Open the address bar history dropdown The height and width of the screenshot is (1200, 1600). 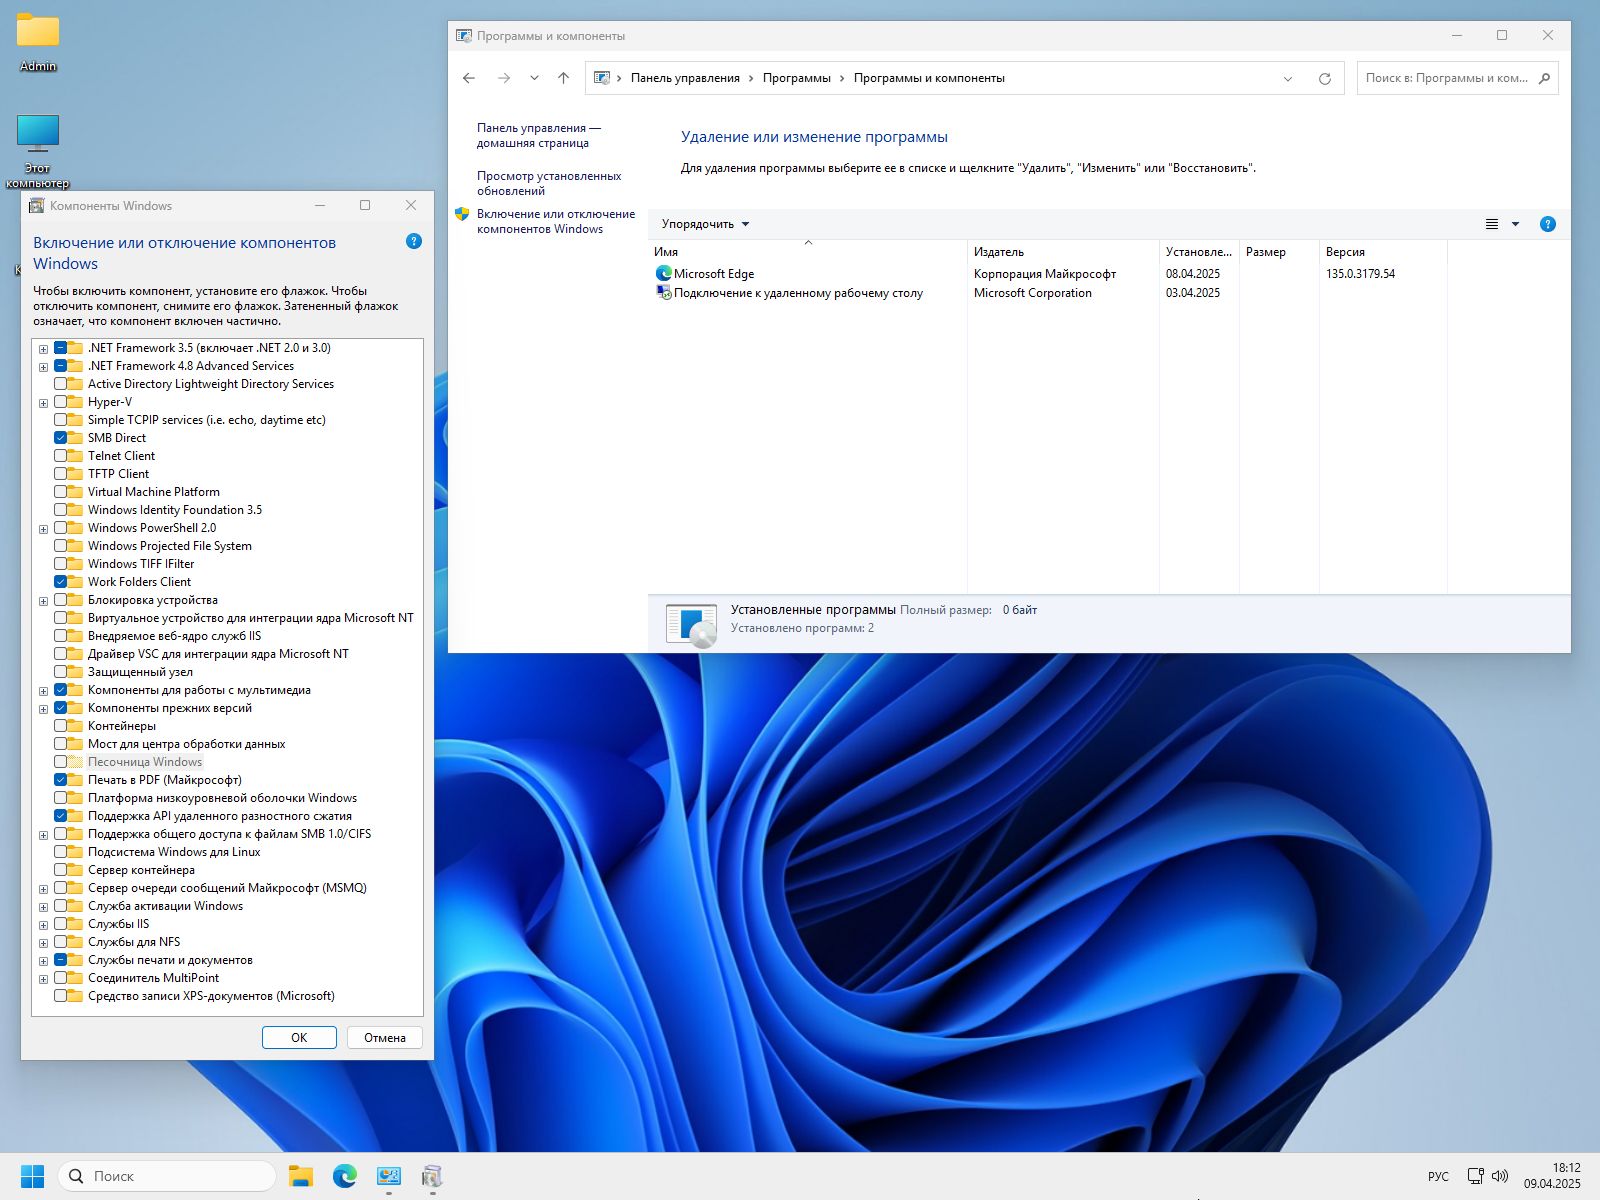1288,78
